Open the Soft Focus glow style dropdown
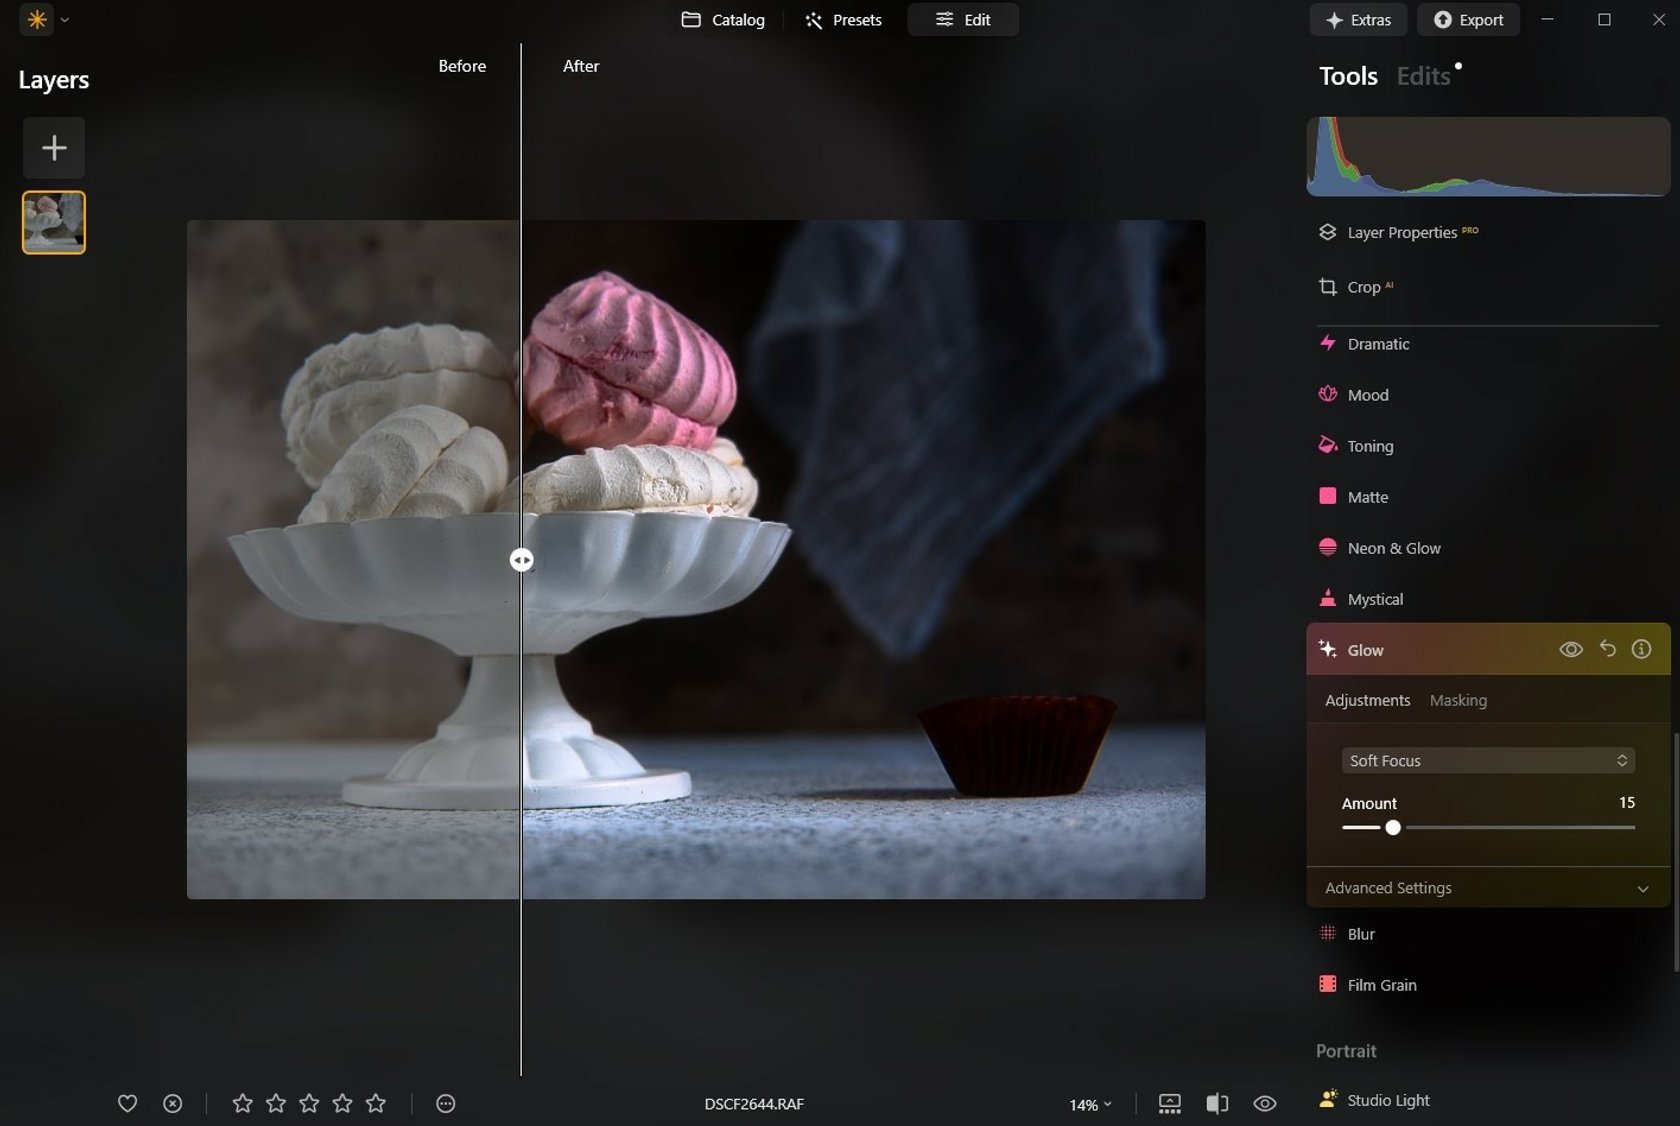 (x=1487, y=760)
